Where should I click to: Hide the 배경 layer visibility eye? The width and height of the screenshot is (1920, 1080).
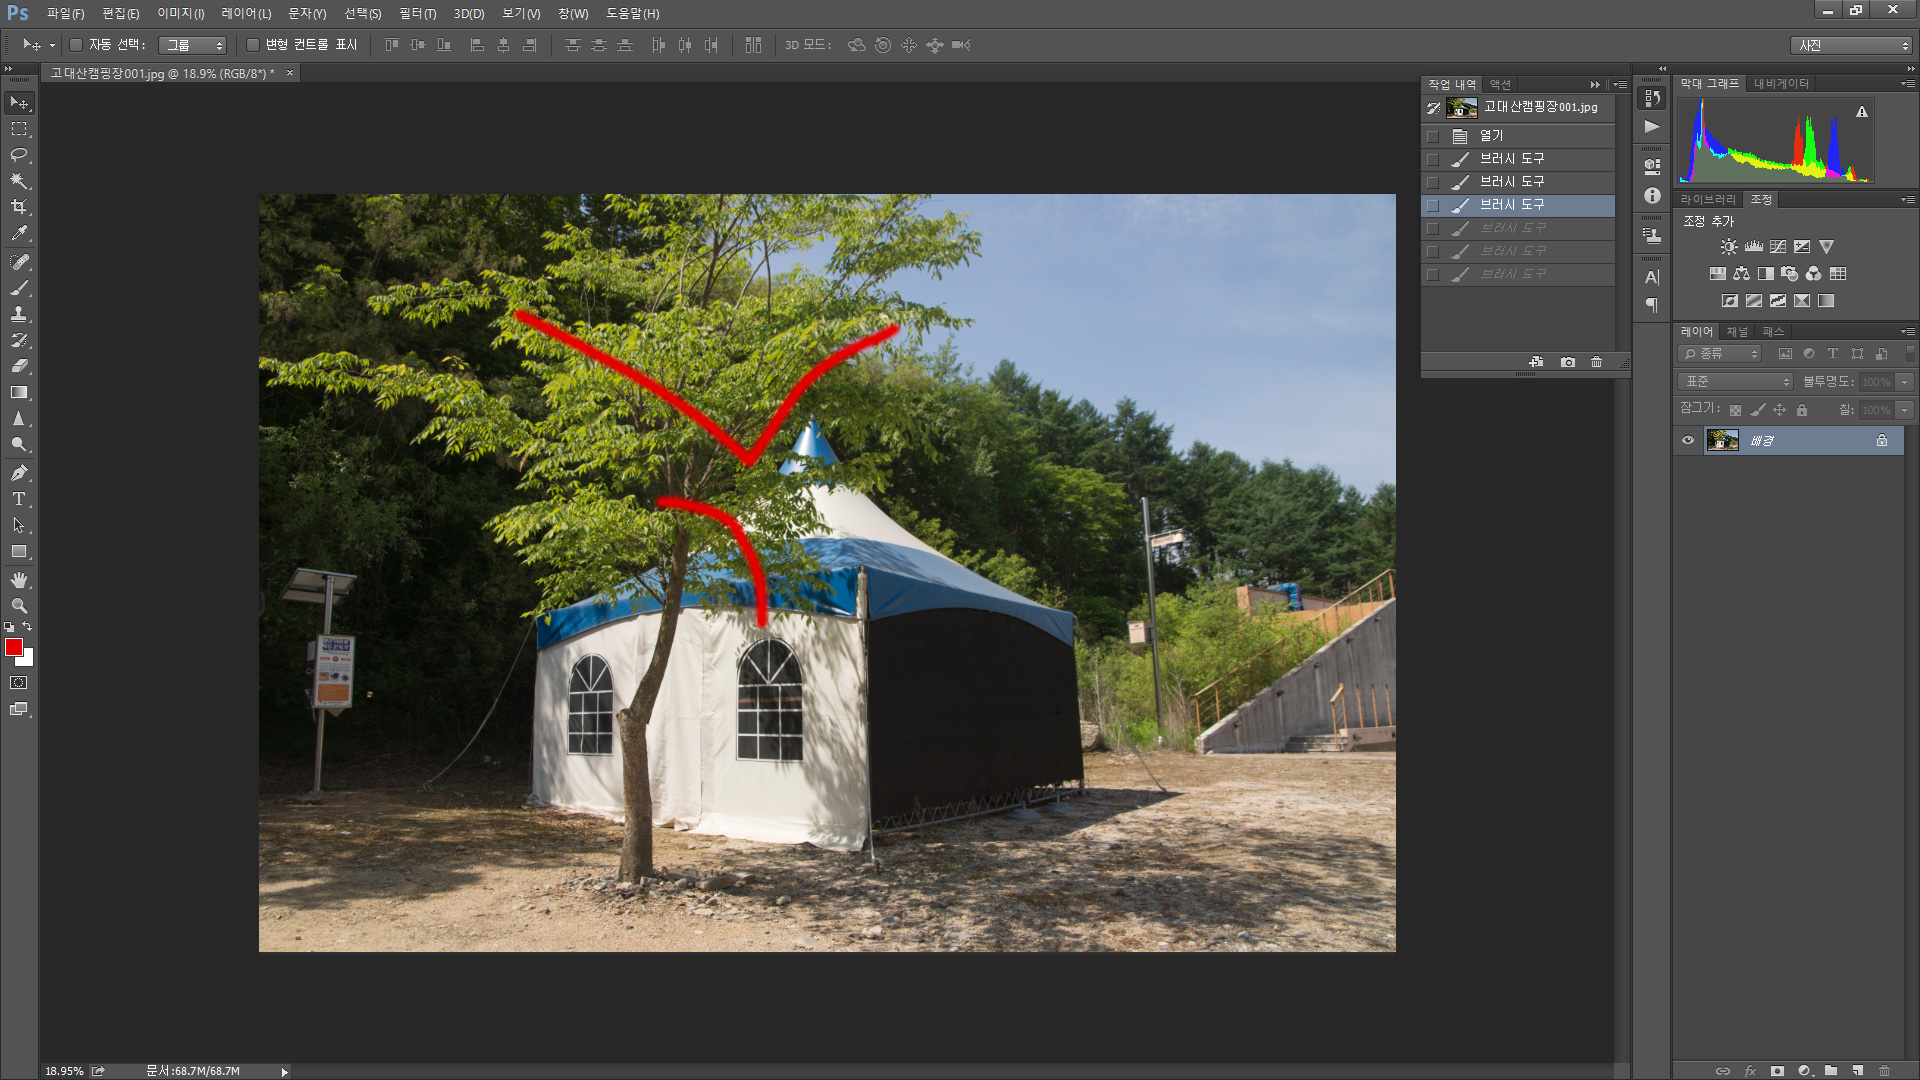(x=1688, y=441)
